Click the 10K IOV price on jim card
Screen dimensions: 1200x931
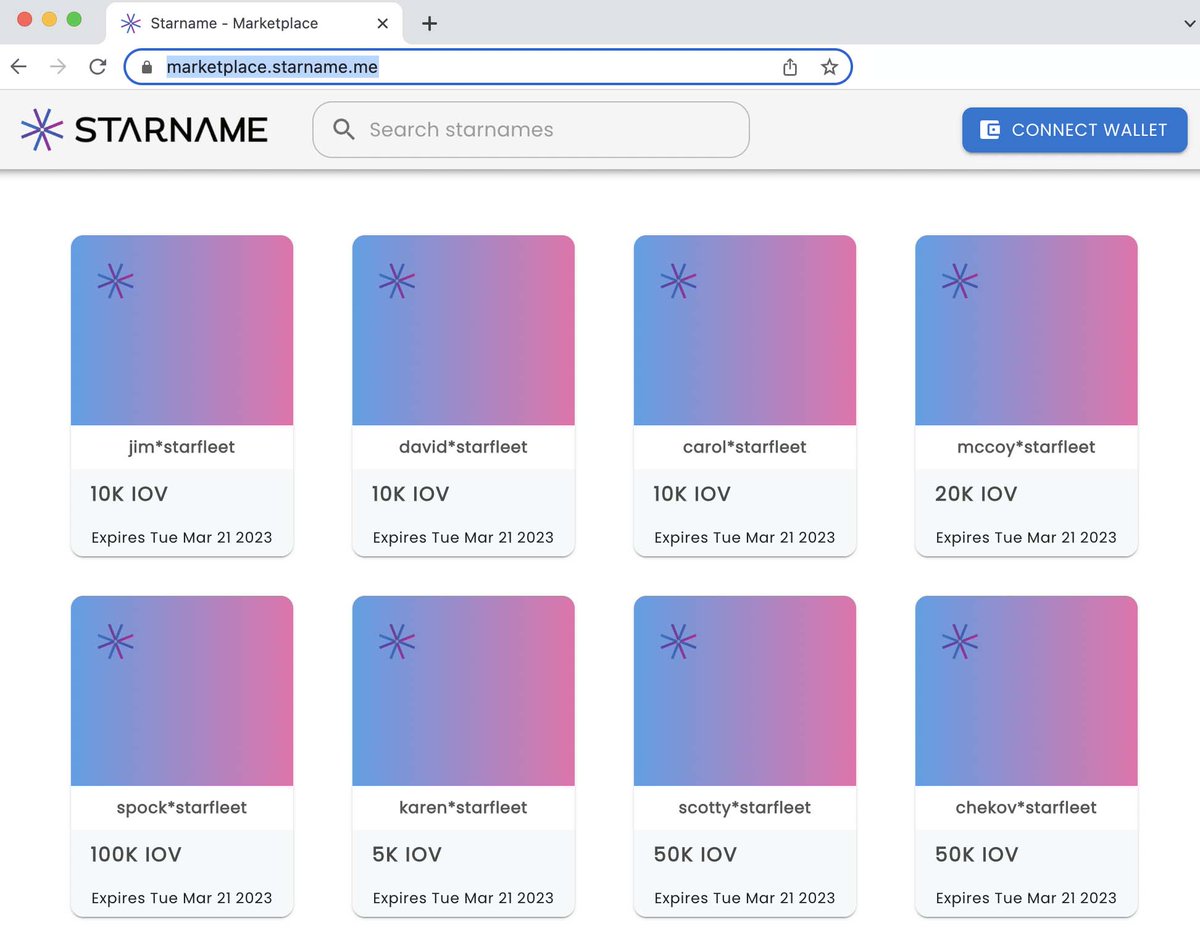point(130,494)
